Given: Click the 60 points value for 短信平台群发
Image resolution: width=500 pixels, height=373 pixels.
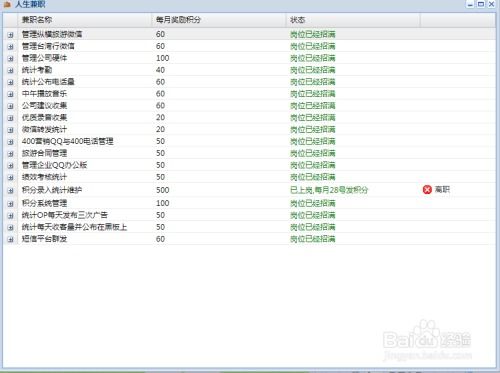Looking at the screenshot, I should [x=160, y=239].
